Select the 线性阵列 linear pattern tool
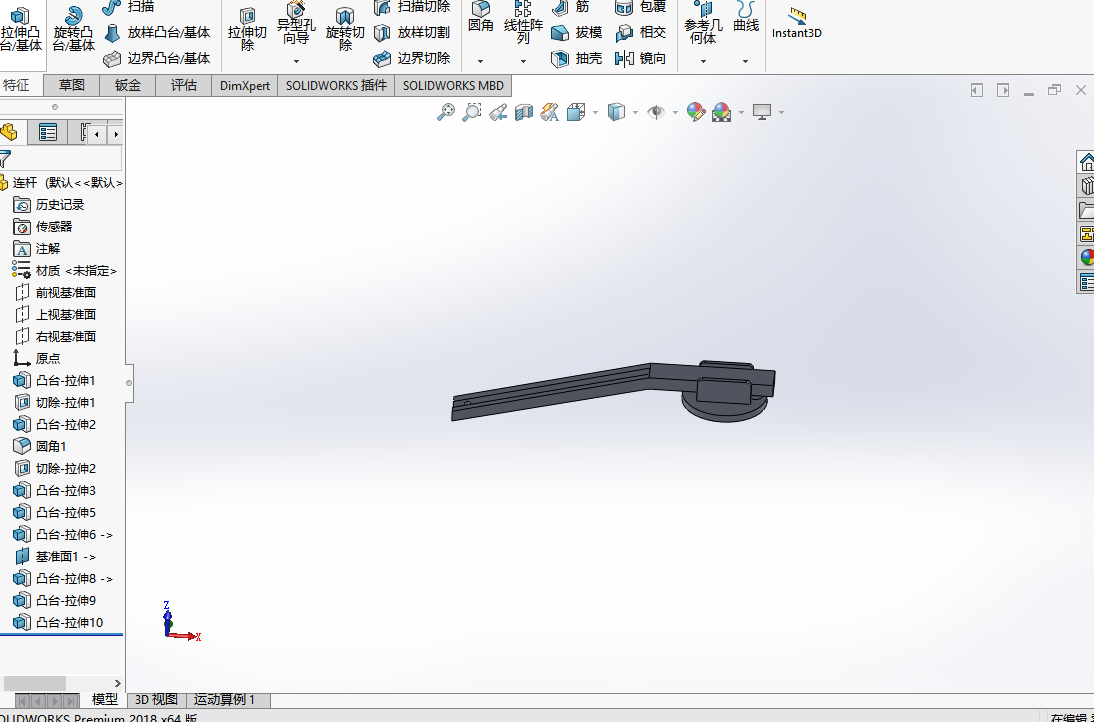Image resolution: width=1094 pixels, height=722 pixels. 523,24
